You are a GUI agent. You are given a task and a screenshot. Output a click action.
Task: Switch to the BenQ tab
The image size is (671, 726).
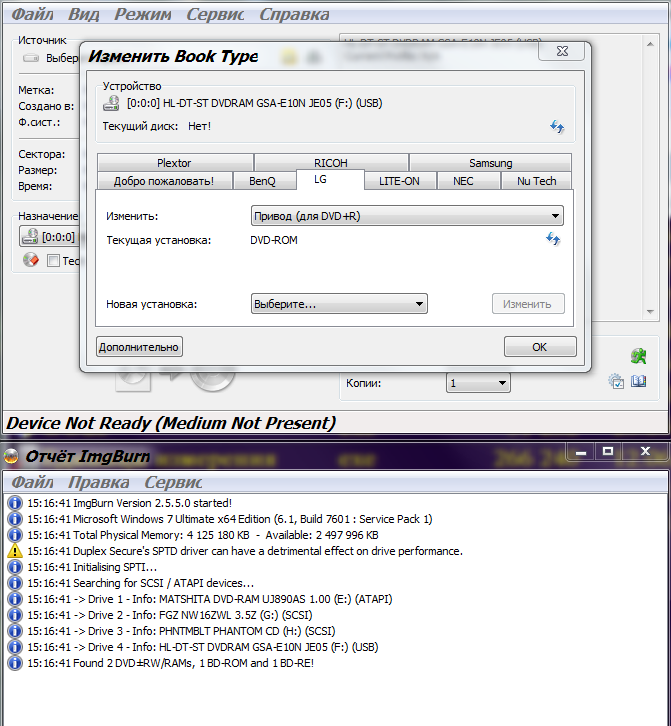click(x=262, y=181)
